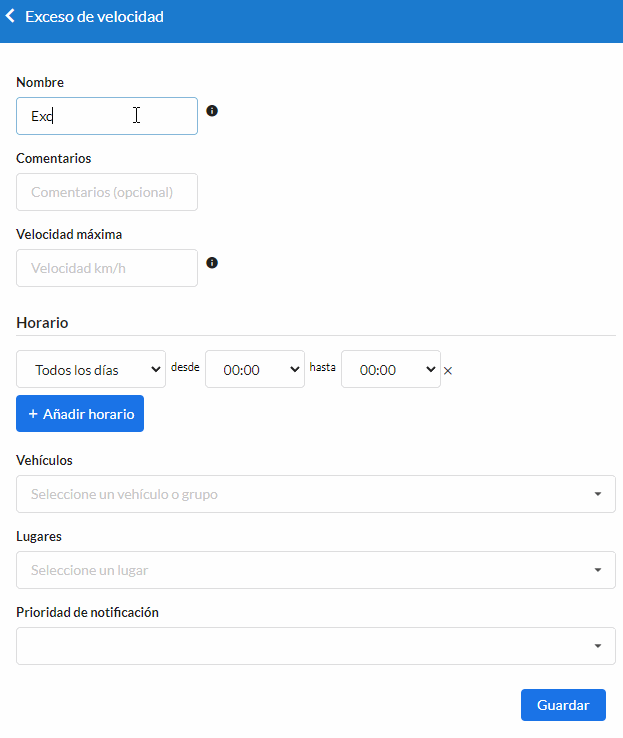This screenshot has width=623, height=738.
Task: Click the back arrow in the header
Action: [x=11, y=17]
